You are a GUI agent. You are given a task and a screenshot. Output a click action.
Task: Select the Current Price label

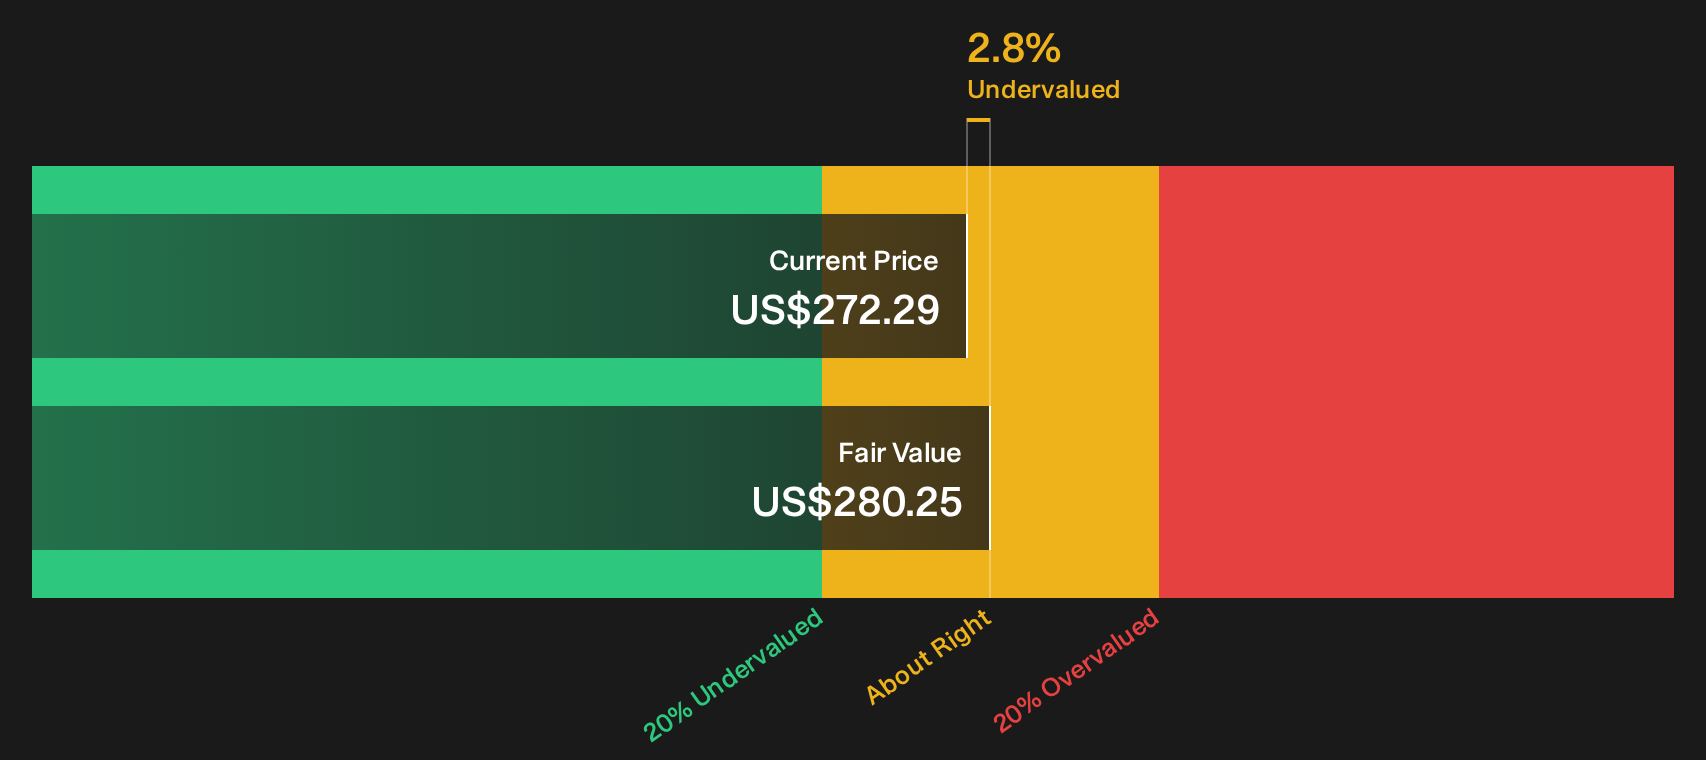click(853, 261)
